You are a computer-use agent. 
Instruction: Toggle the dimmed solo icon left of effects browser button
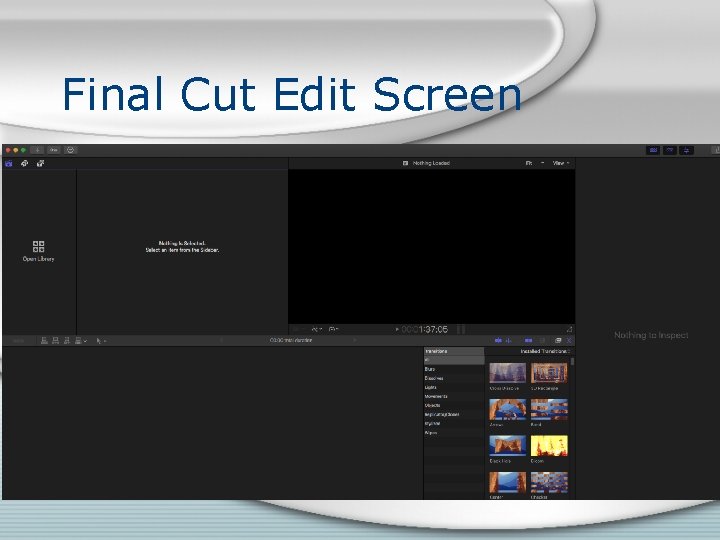click(542, 340)
